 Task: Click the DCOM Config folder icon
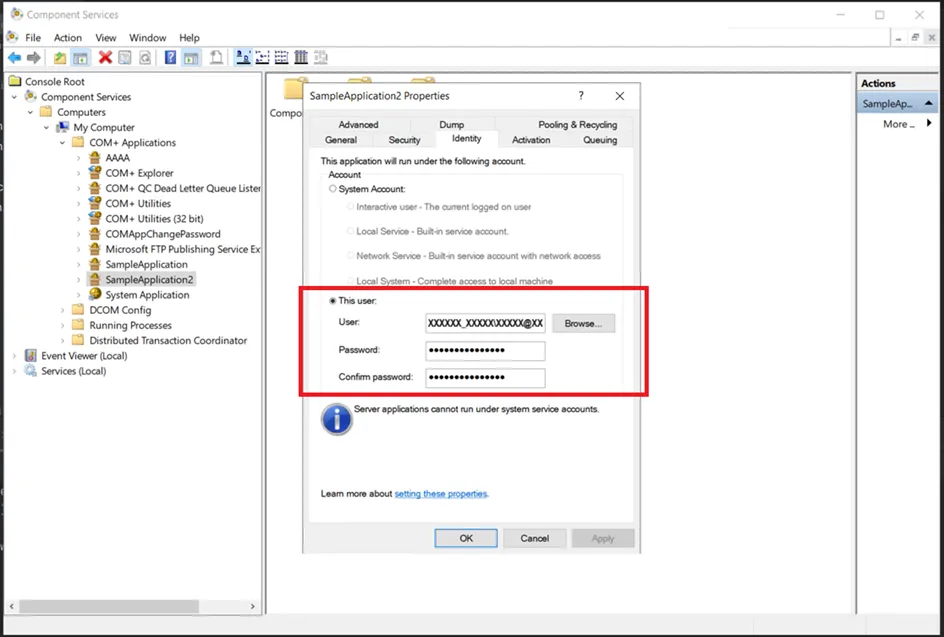click(x=78, y=309)
